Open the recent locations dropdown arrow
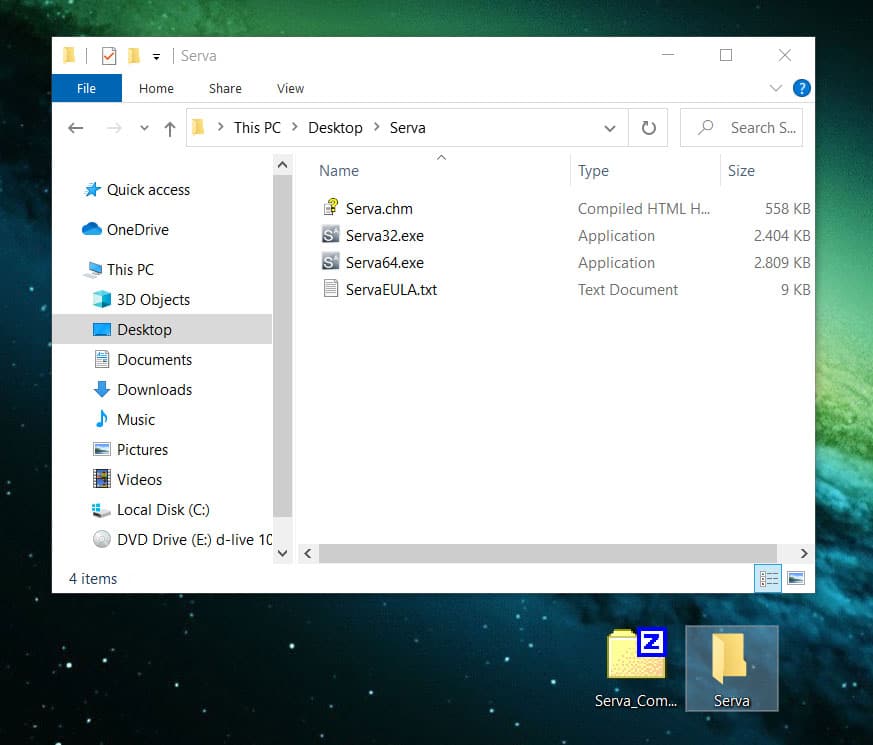873x745 pixels. pyautogui.click(x=144, y=128)
